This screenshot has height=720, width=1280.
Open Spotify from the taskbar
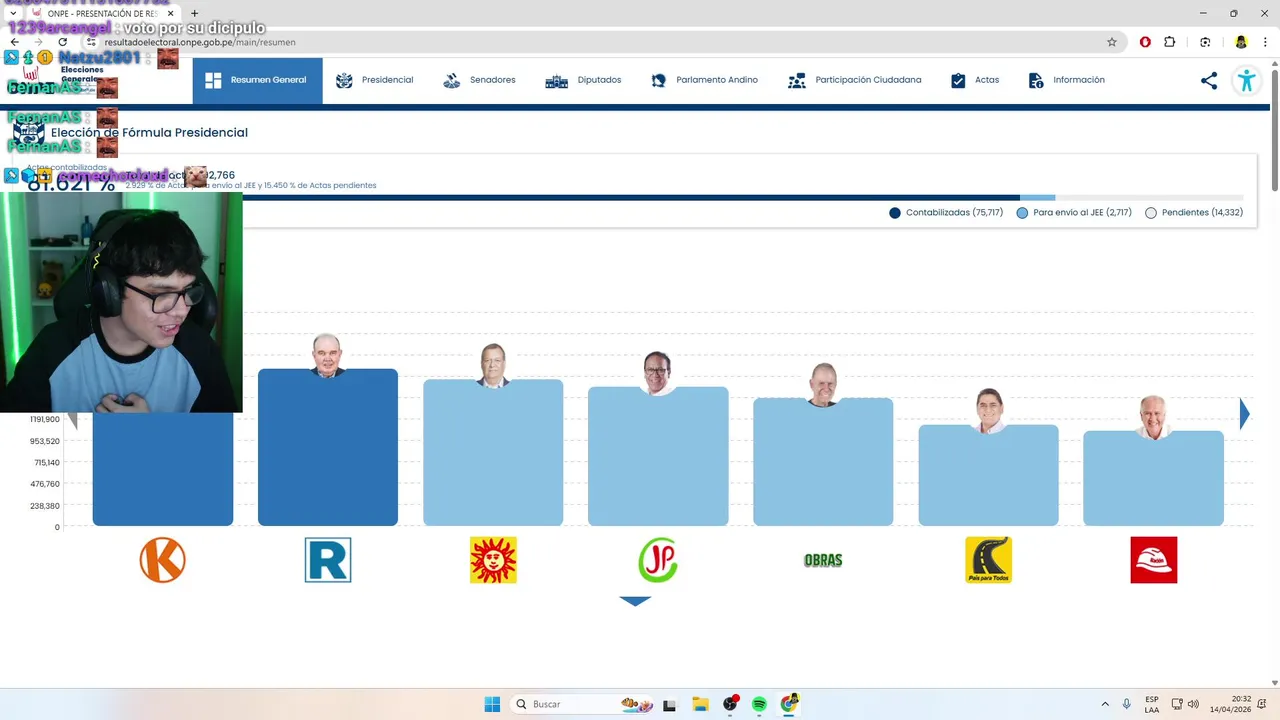point(759,704)
